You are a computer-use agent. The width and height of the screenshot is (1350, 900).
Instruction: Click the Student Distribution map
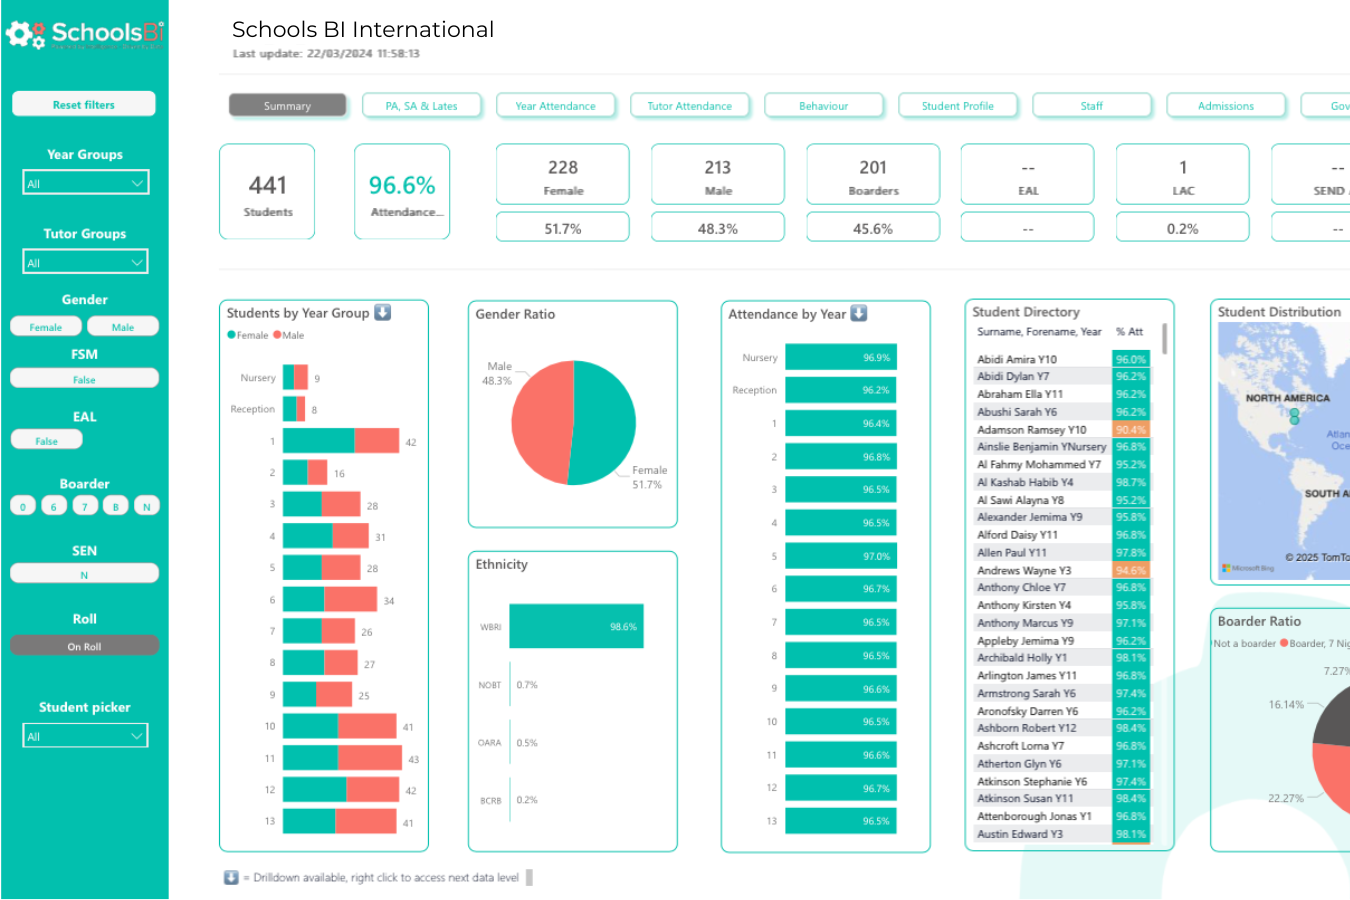(x=1284, y=450)
